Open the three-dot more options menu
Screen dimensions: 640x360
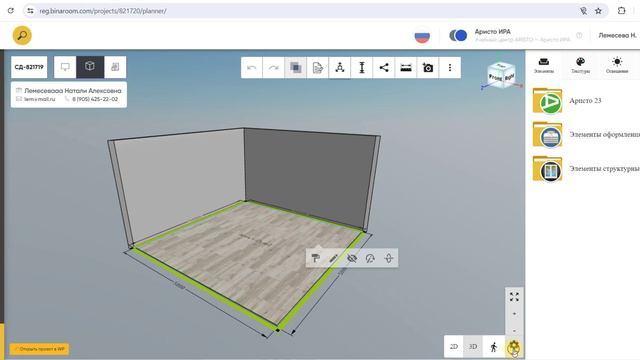click(x=450, y=68)
